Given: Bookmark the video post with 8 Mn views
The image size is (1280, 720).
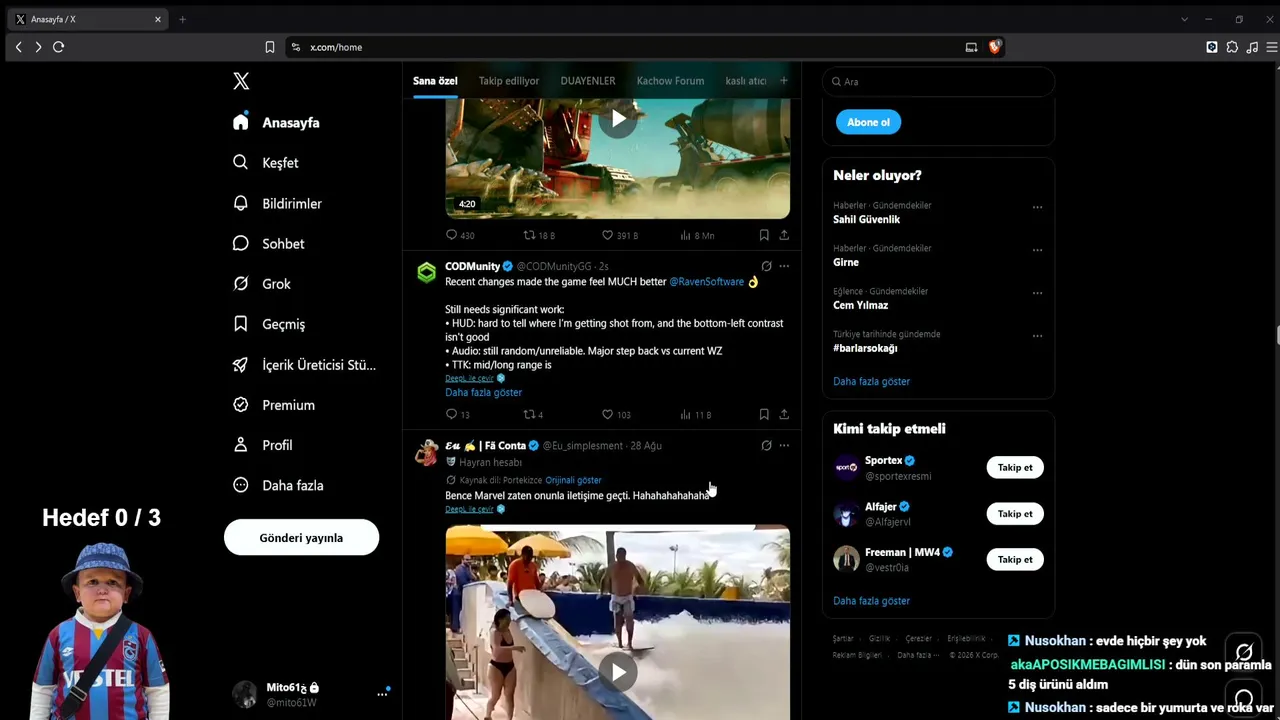Looking at the screenshot, I should coord(764,235).
